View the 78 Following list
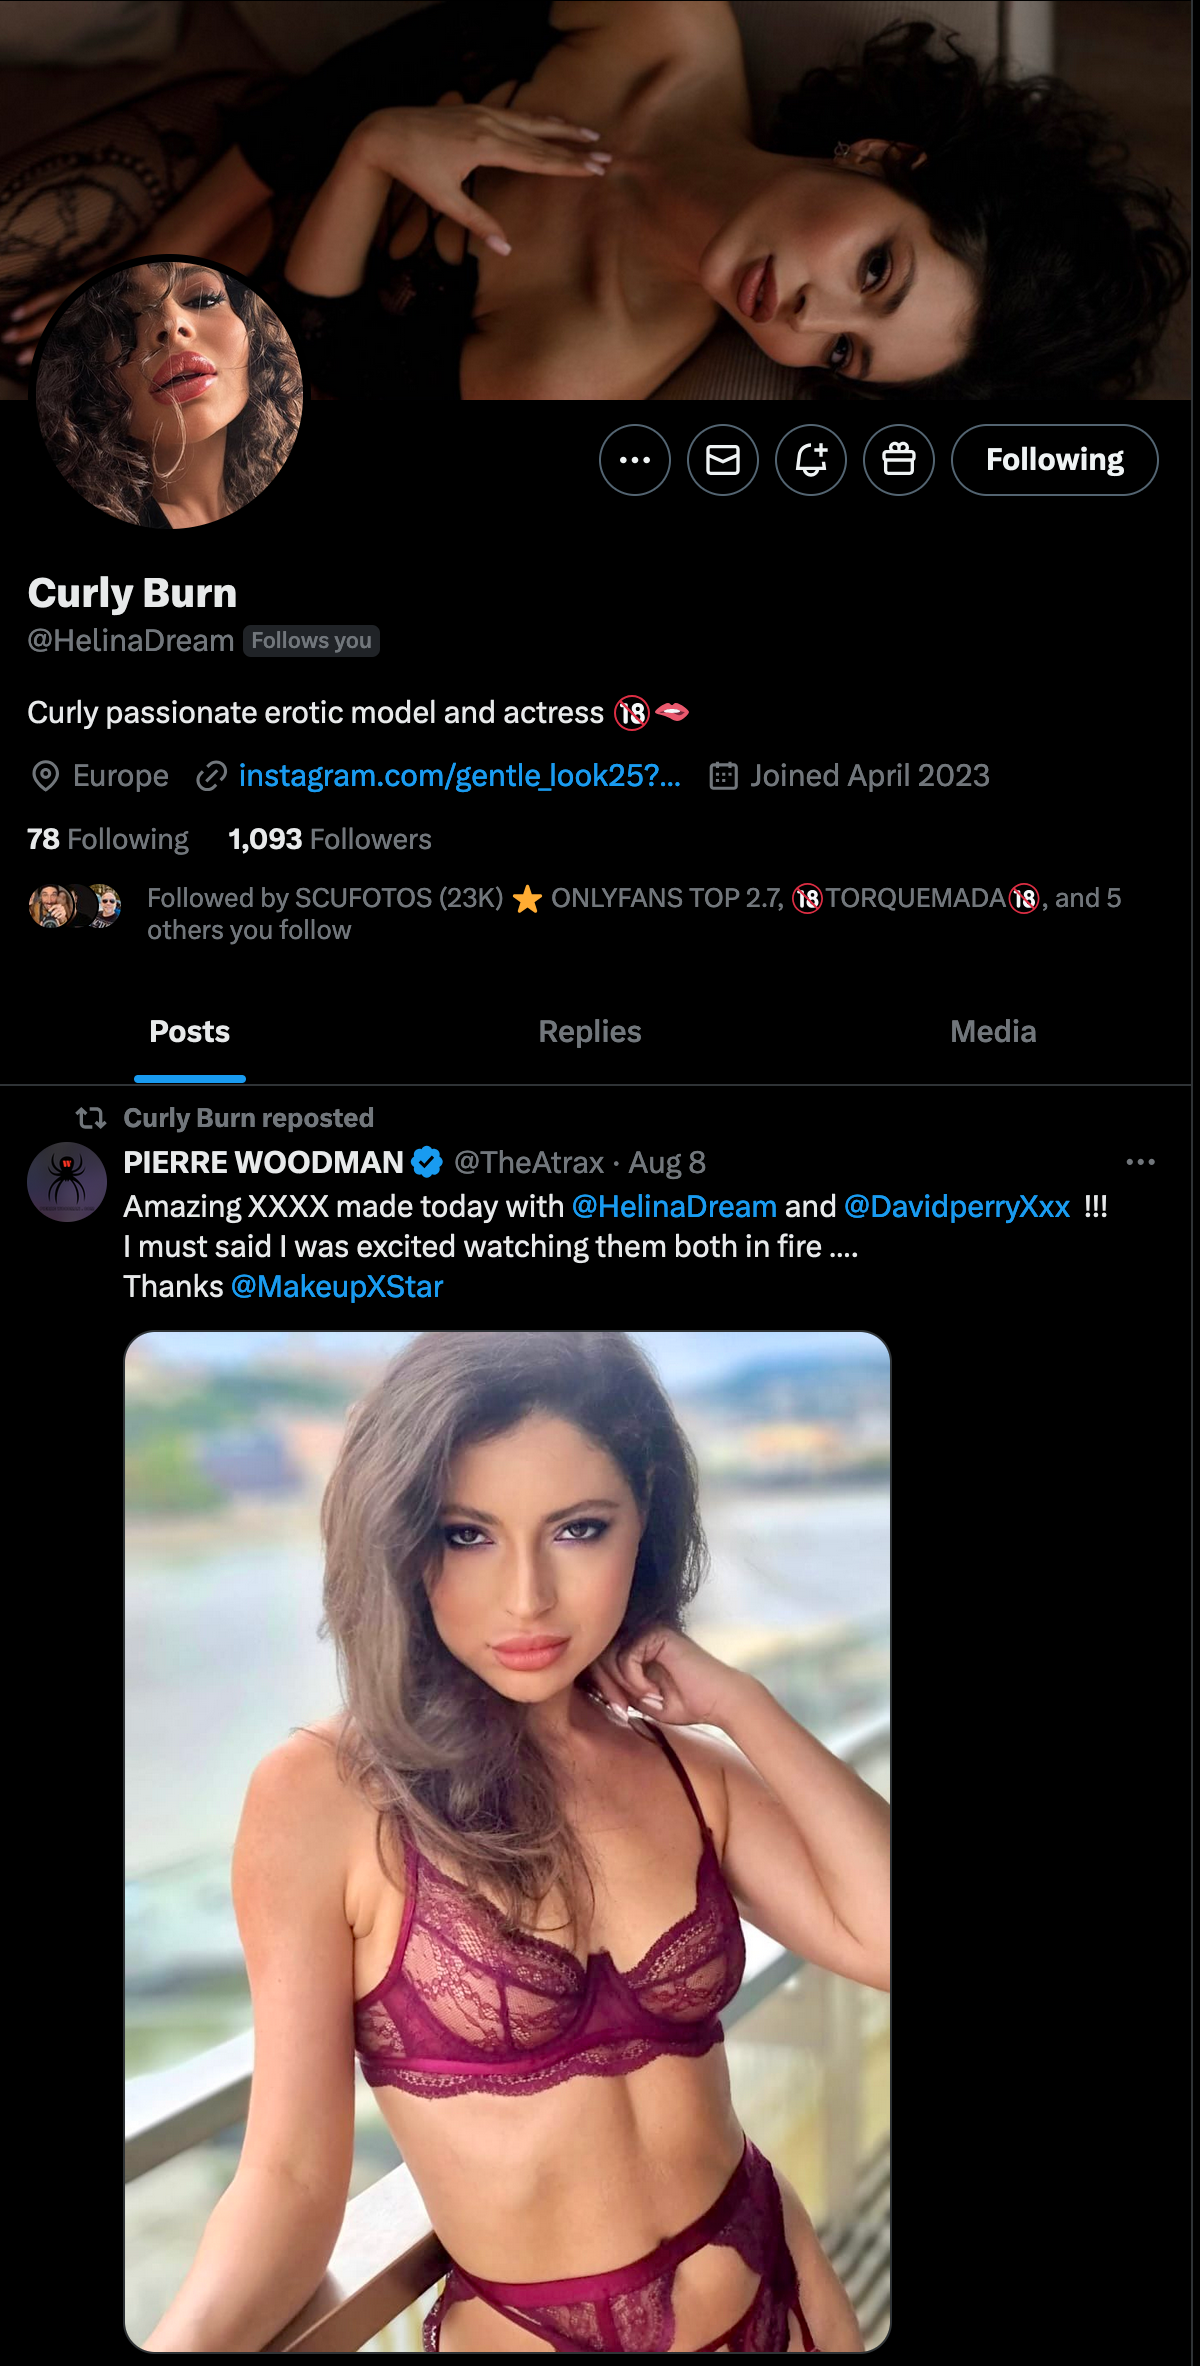Viewport: 1200px width, 2366px height. point(108,839)
